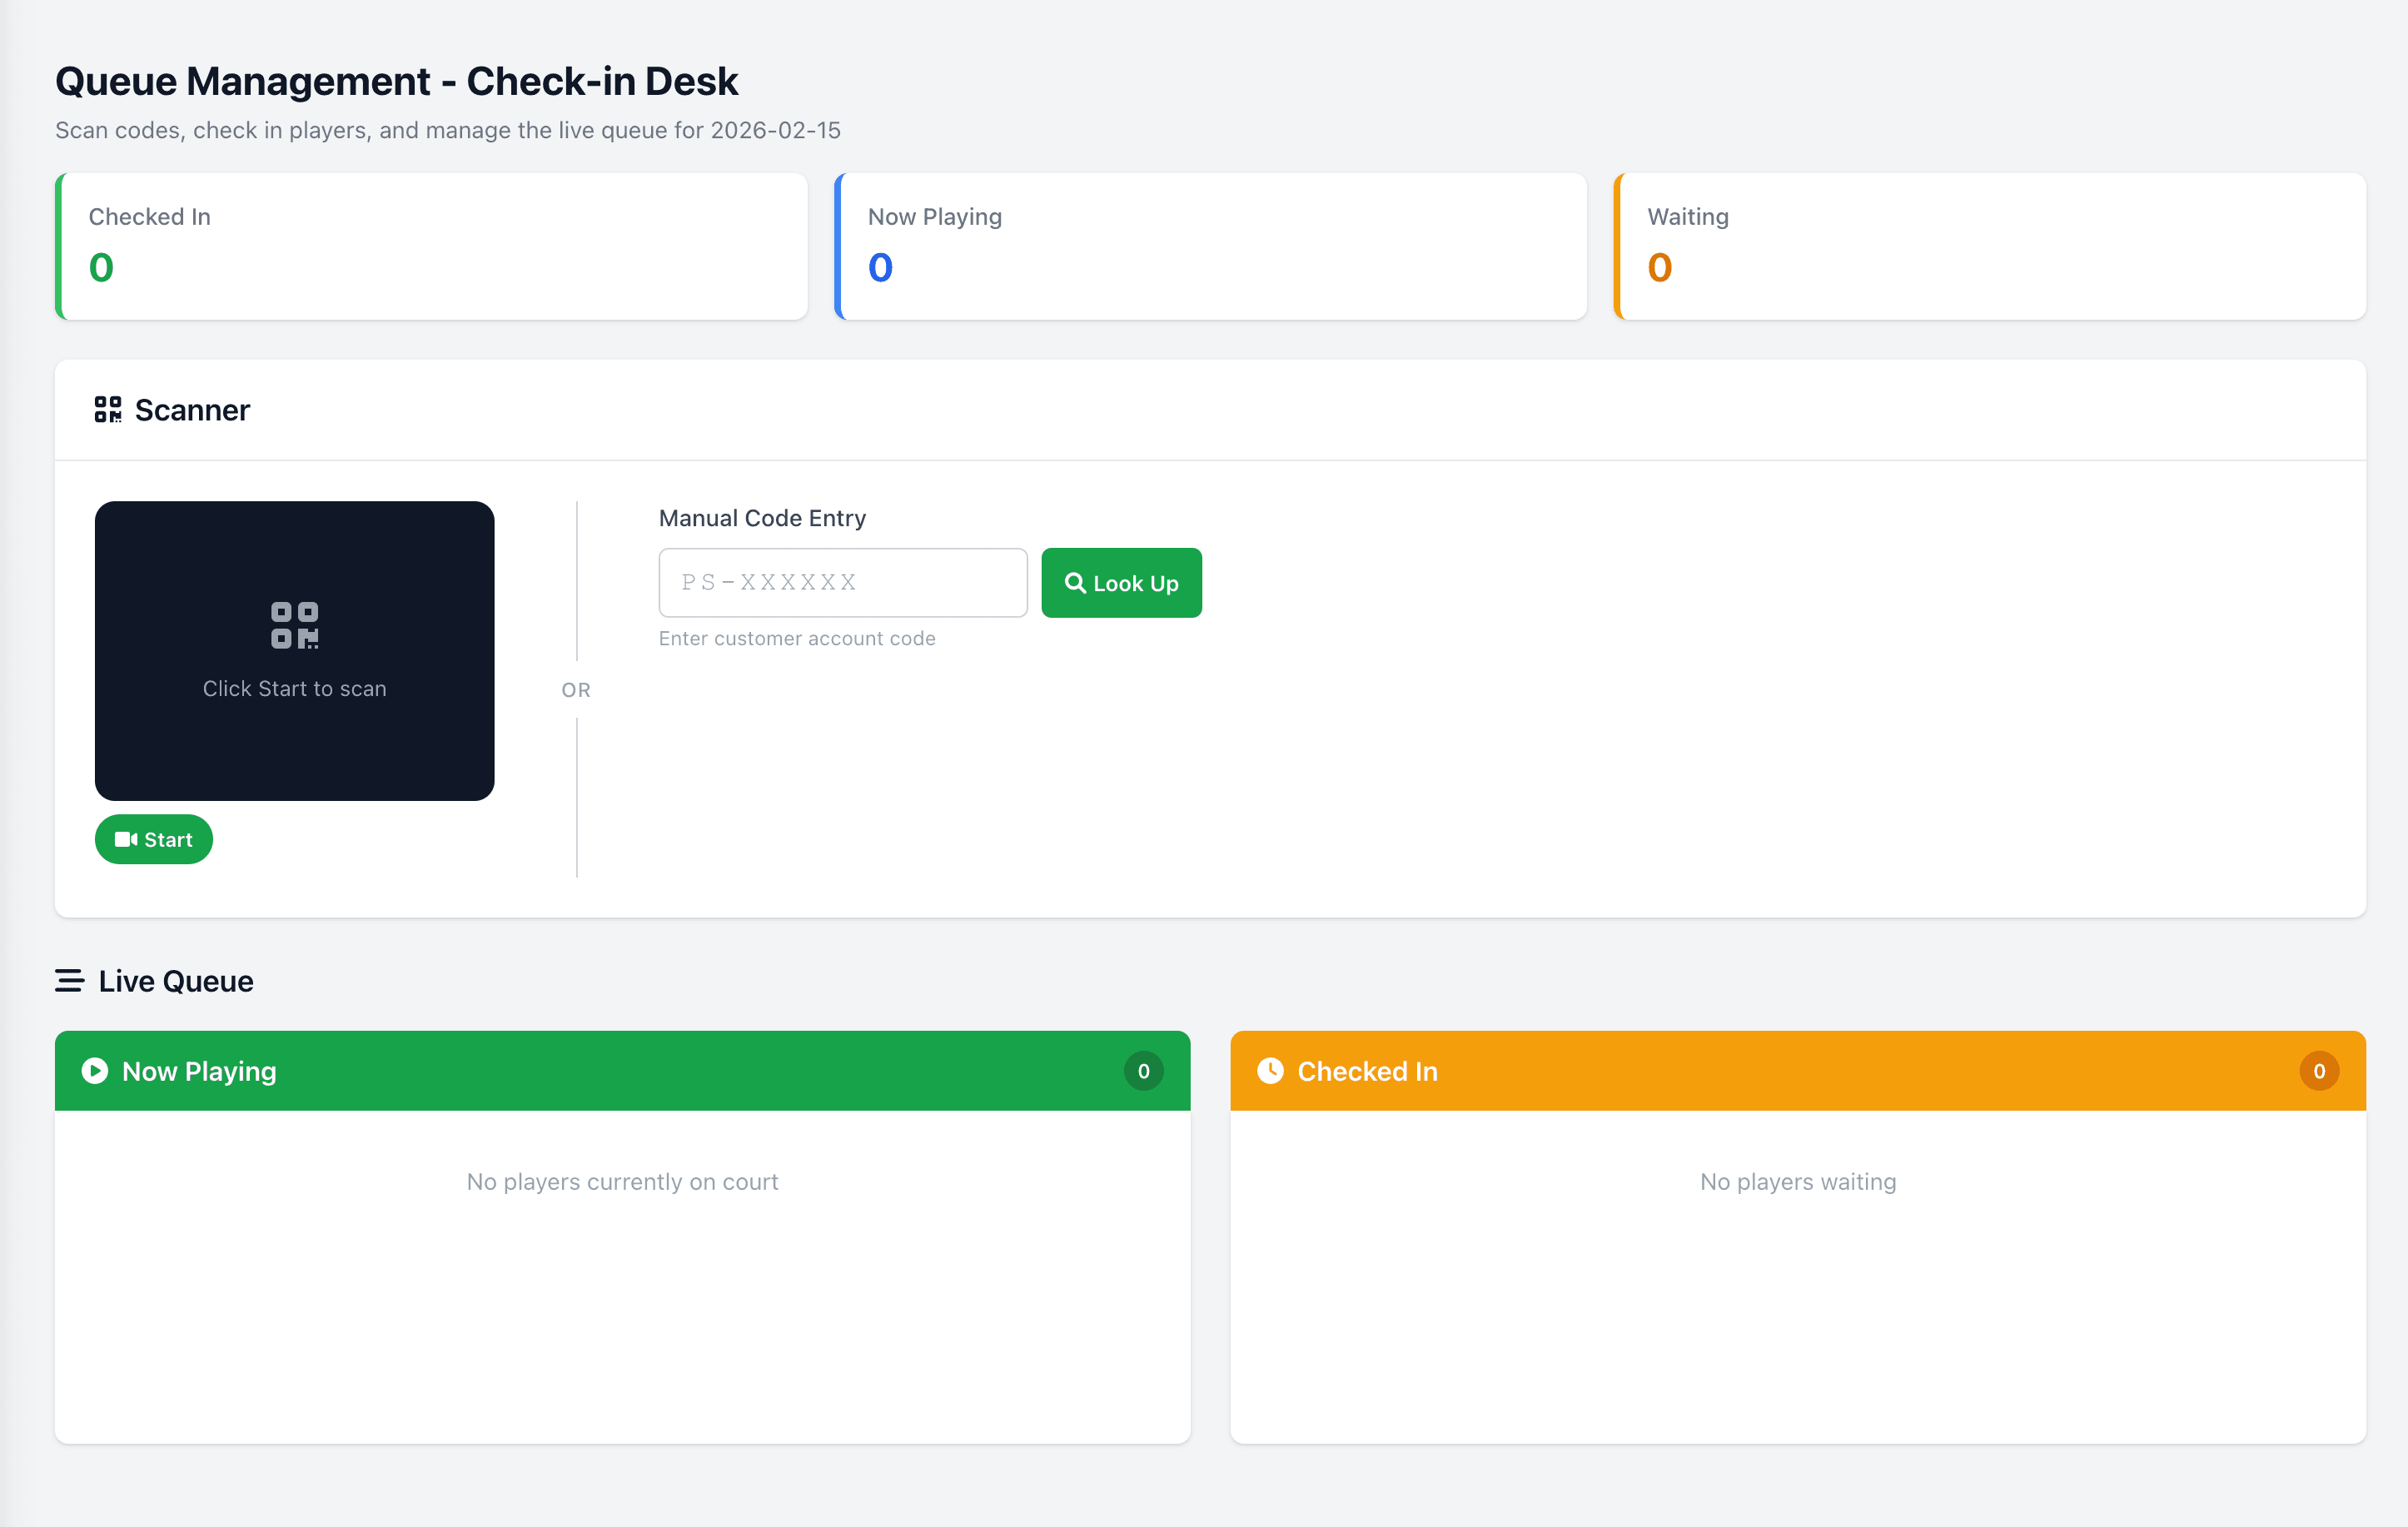
Task: Click the play icon in the Now Playing header
Action: coord(94,1071)
